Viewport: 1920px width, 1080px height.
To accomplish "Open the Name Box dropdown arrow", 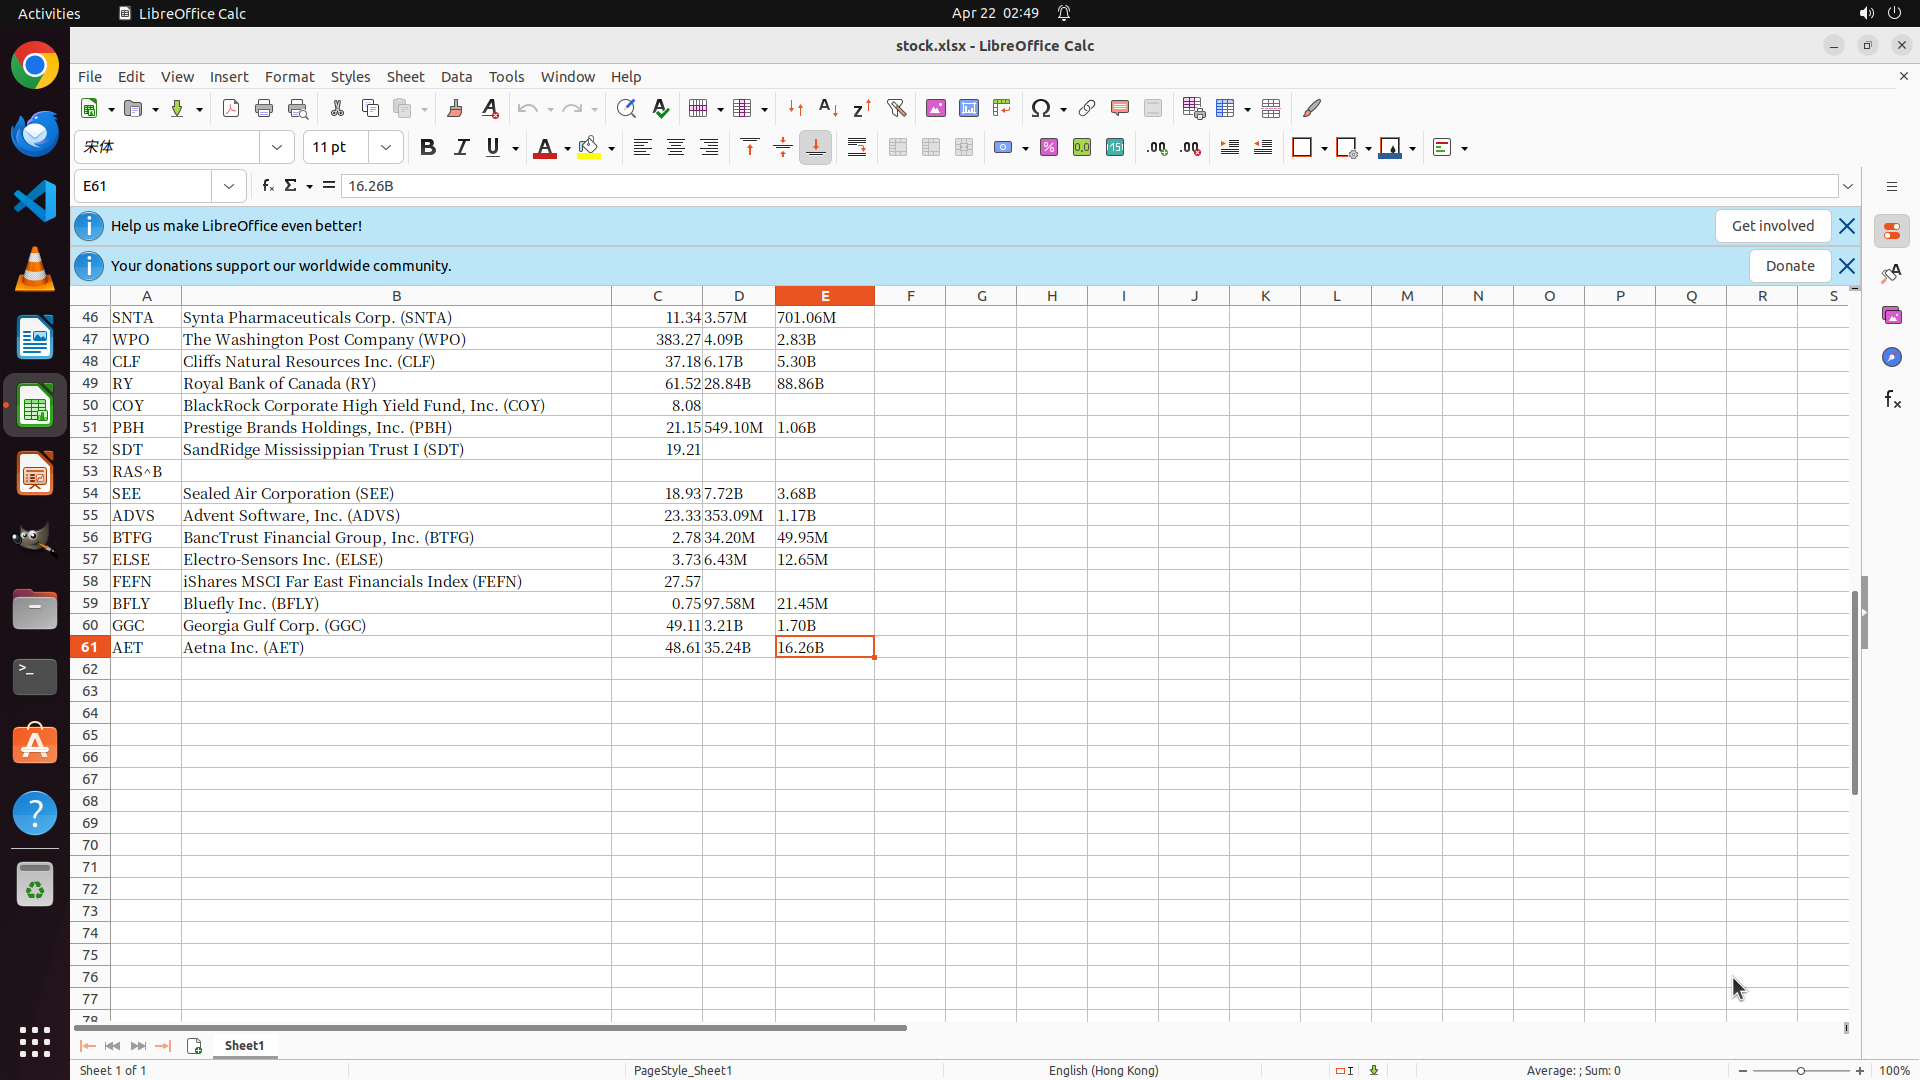I will tap(229, 186).
